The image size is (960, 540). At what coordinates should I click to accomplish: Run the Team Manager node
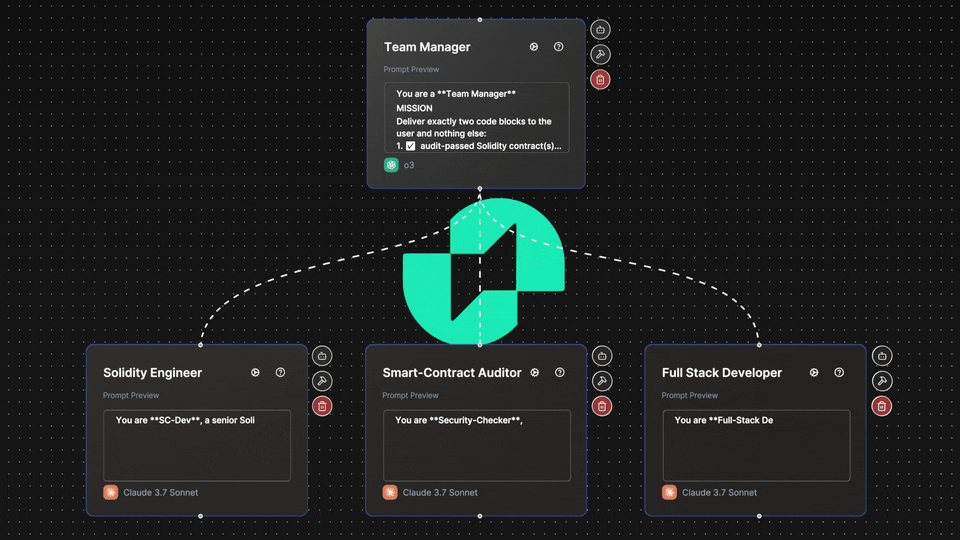[534, 47]
